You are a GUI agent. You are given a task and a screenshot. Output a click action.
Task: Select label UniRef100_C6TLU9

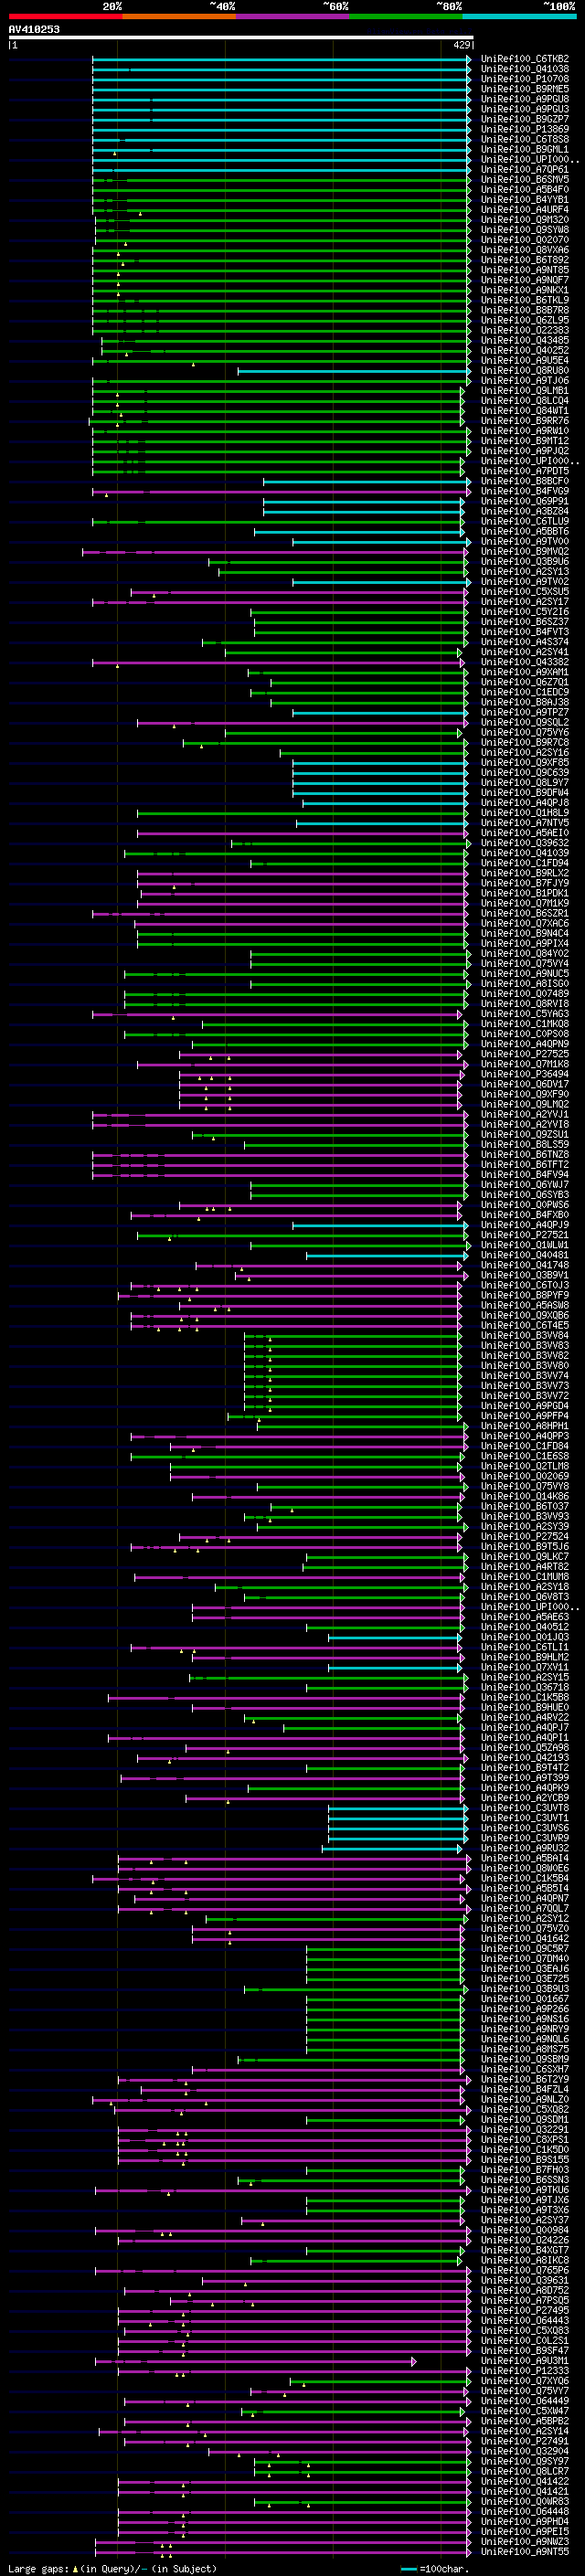525,522
